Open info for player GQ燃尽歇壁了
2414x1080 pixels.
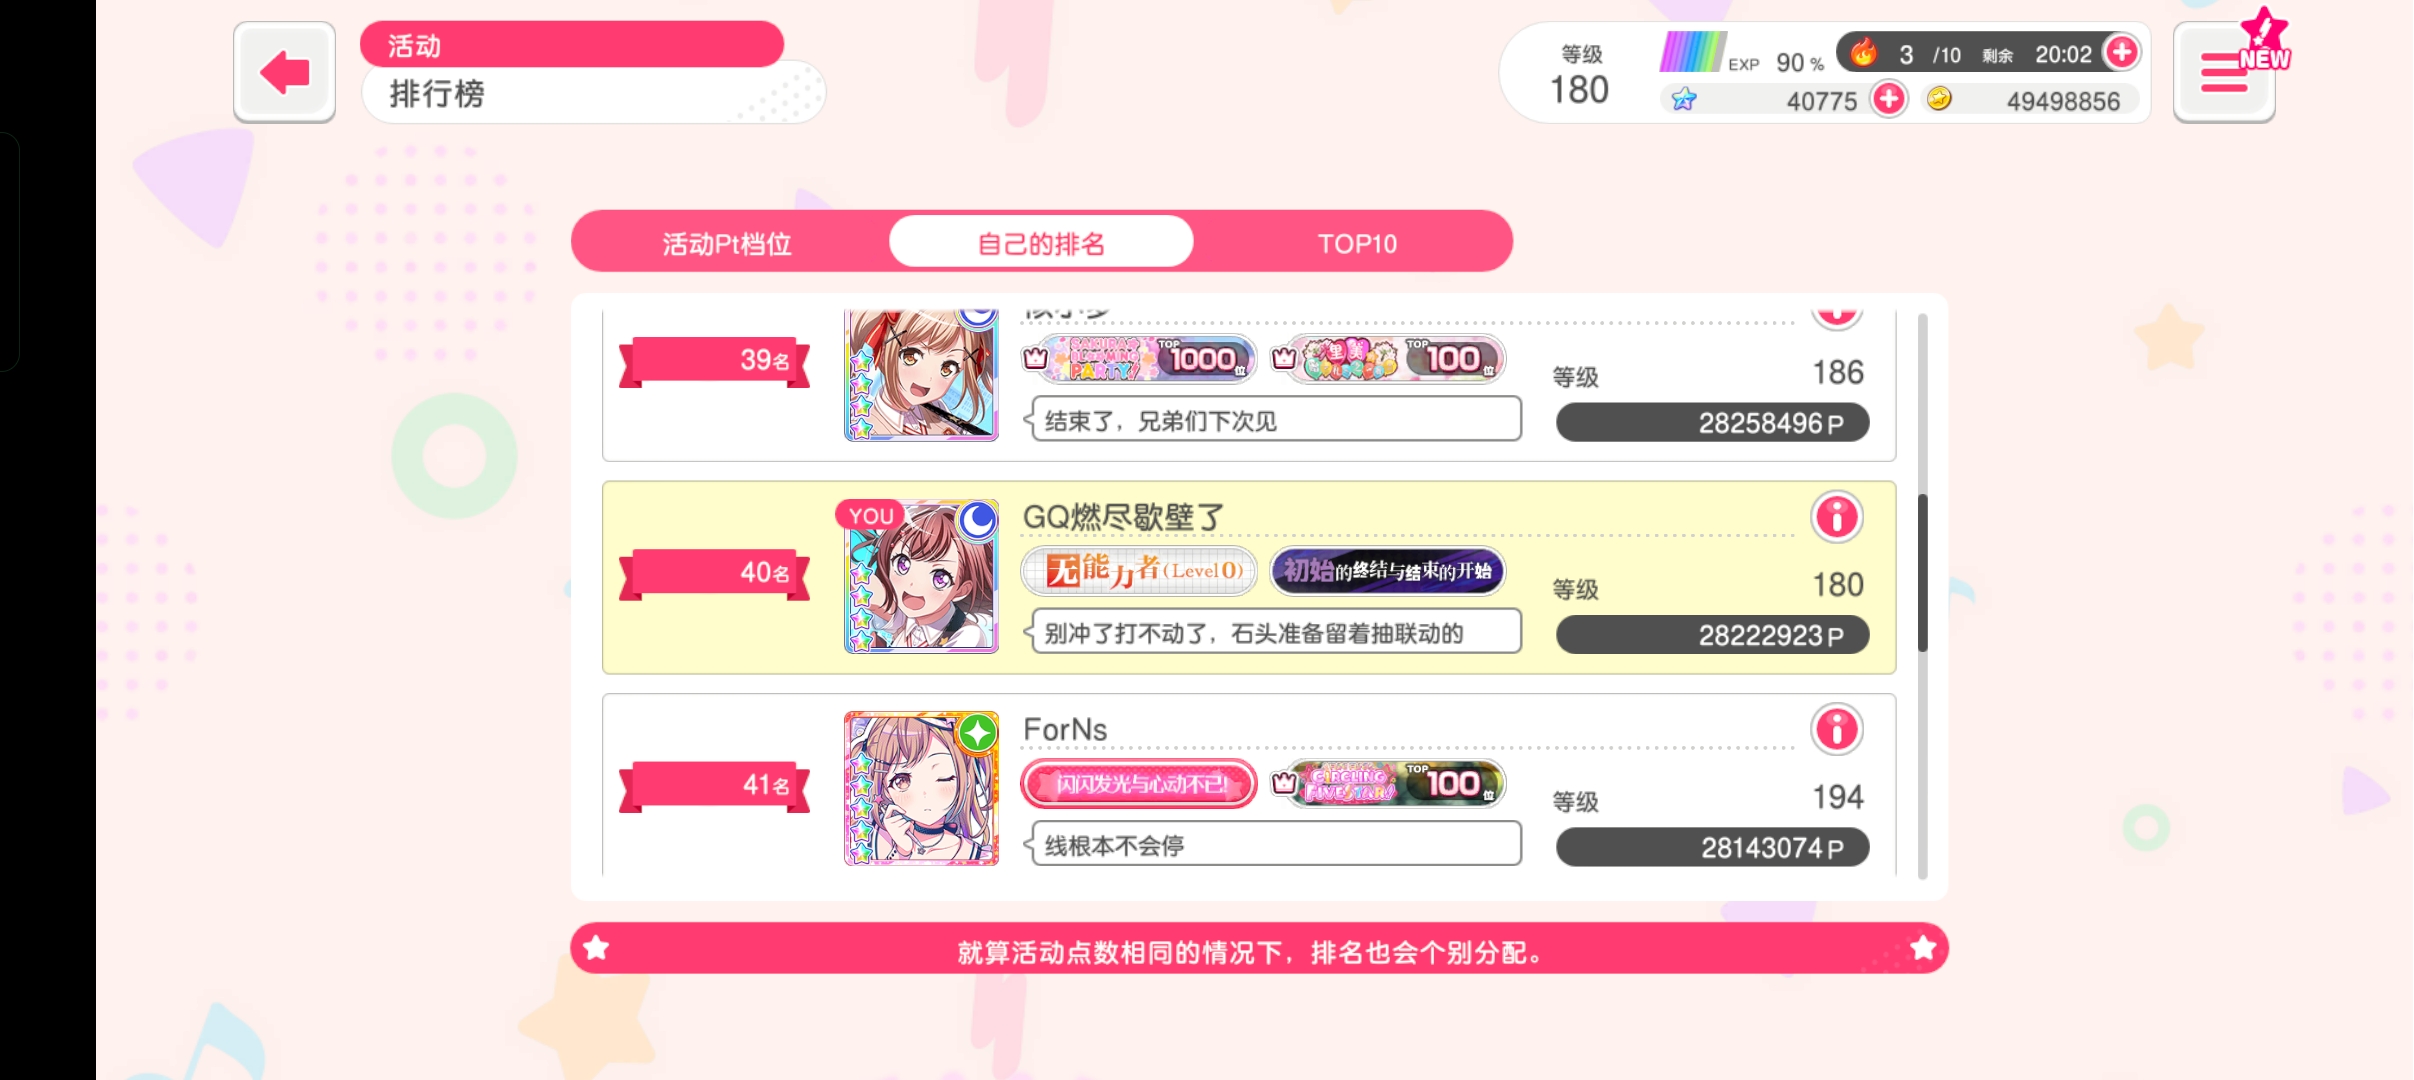(x=1836, y=517)
